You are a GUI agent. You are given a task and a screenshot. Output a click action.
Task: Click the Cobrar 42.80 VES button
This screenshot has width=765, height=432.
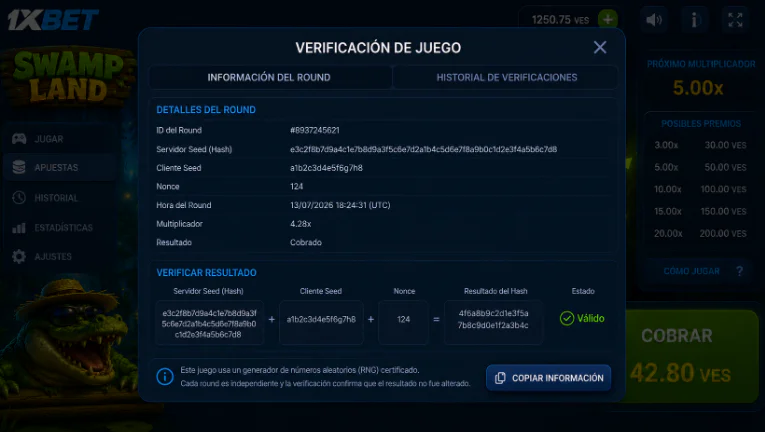point(691,356)
